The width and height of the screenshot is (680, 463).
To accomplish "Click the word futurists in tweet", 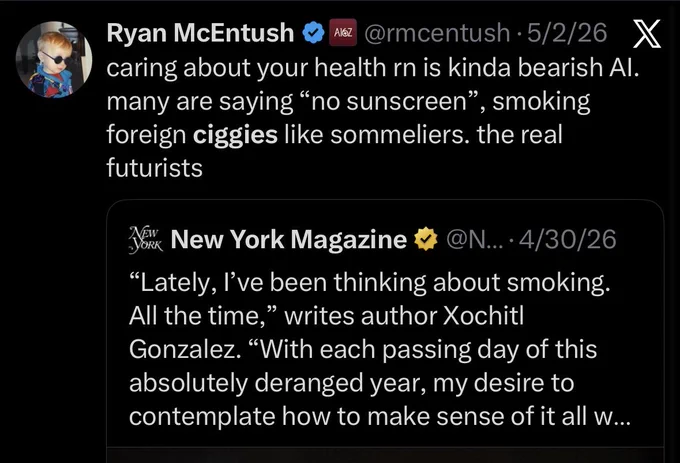I will (x=155, y=168).
